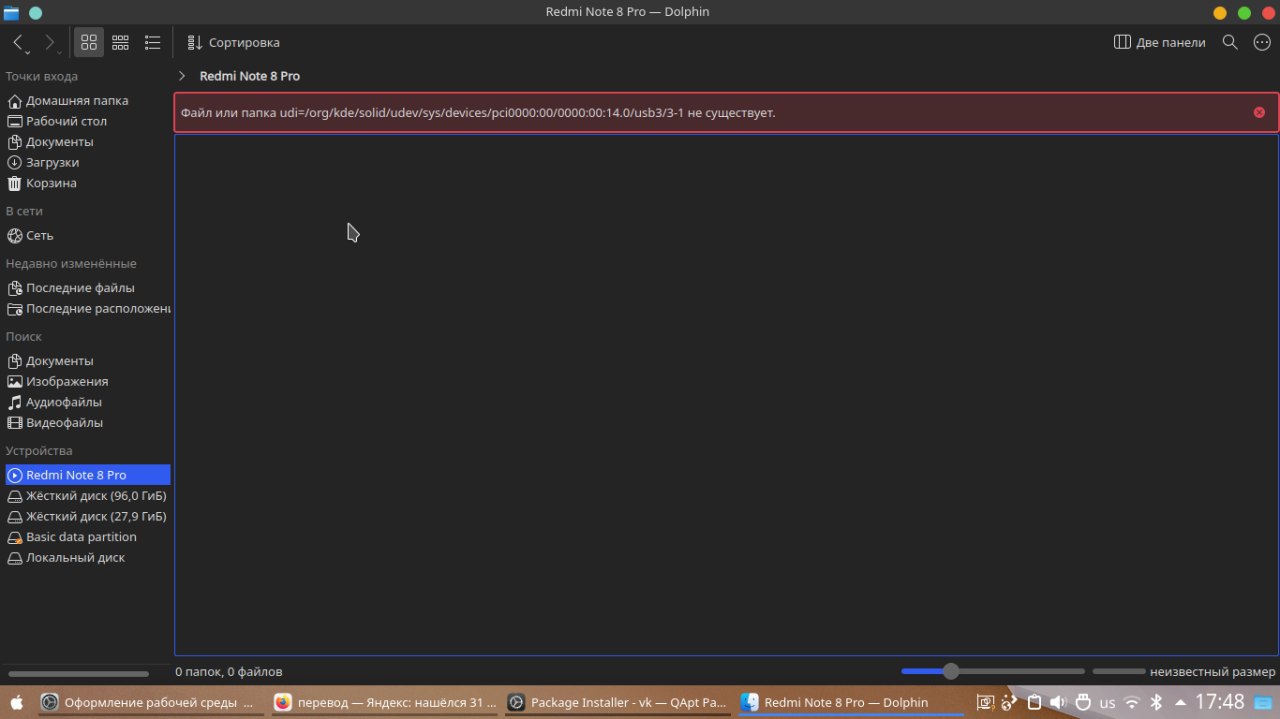The image size is (1280, 719).
Task: Click the sidebar horizontal scrollbar
Action: tap(78, 674)
